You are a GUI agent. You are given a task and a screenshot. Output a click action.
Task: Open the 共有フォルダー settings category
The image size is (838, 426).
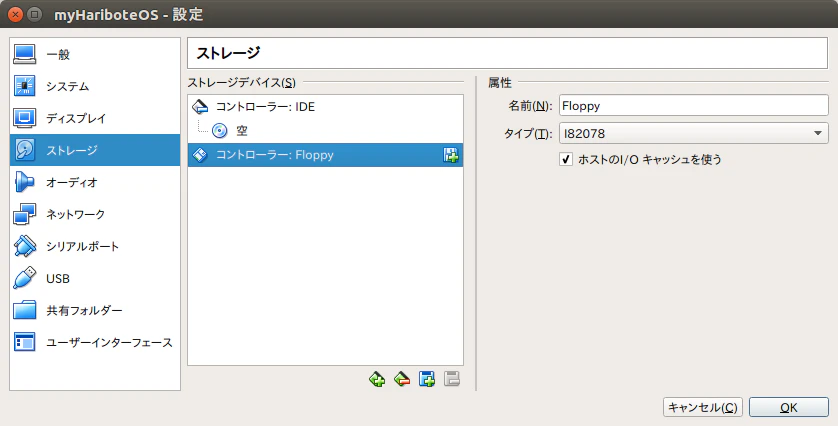tap(95, 311)
